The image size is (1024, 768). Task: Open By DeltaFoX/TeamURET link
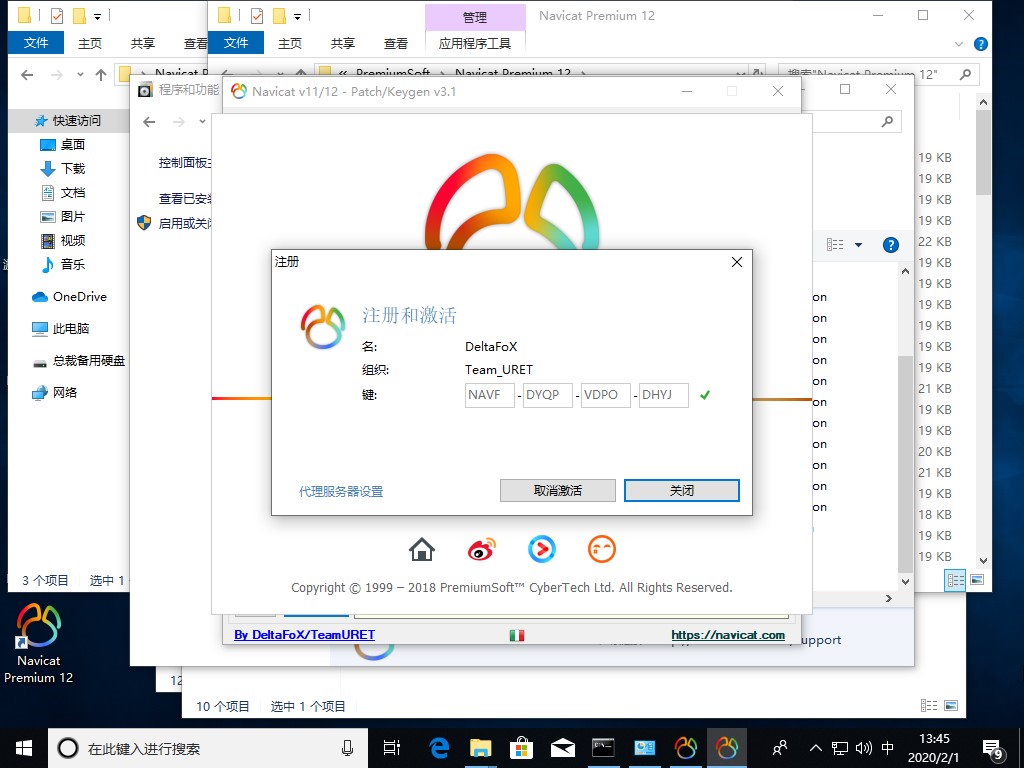pos(304,634)
